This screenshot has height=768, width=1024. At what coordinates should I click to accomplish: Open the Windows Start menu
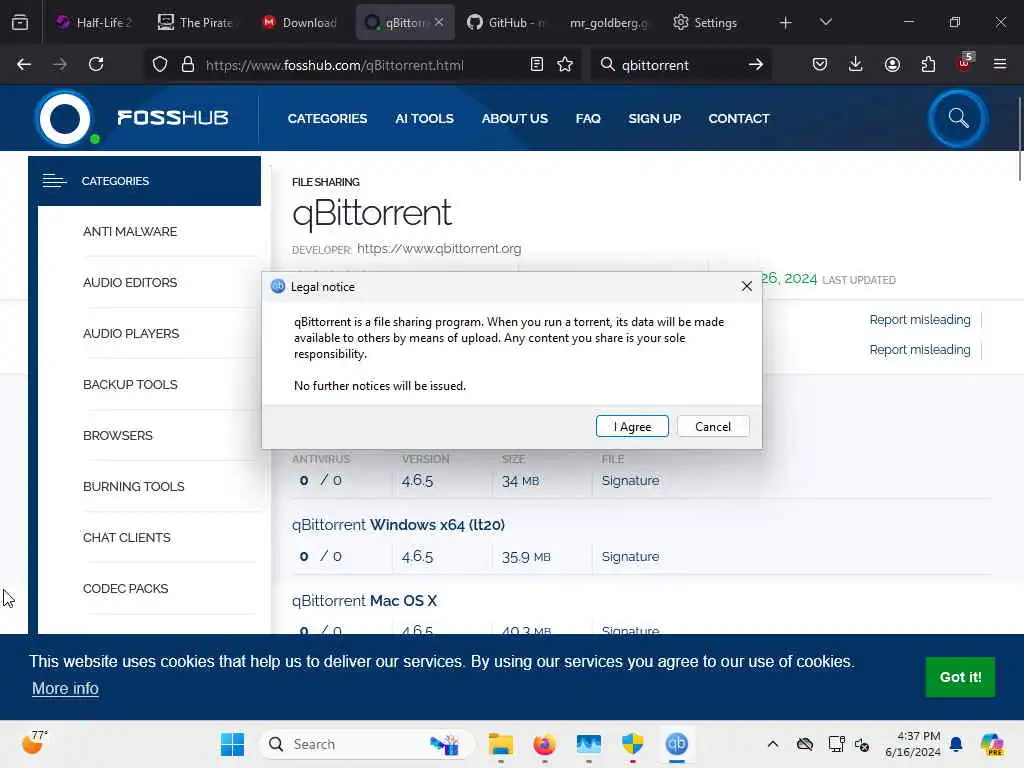(232, 744)
